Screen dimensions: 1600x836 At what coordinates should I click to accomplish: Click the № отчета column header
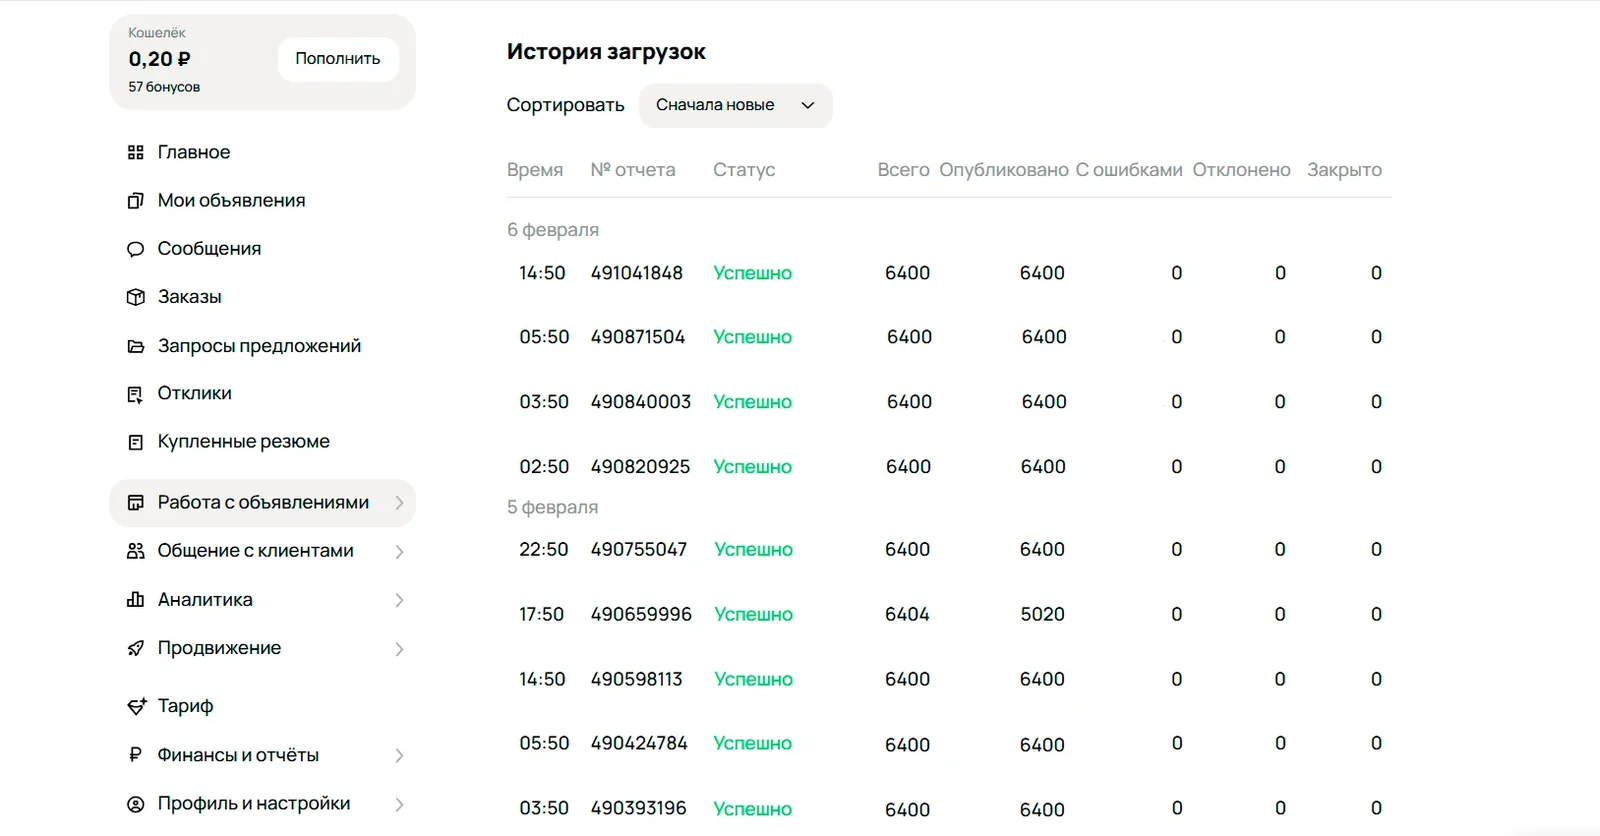click(633, 170)
